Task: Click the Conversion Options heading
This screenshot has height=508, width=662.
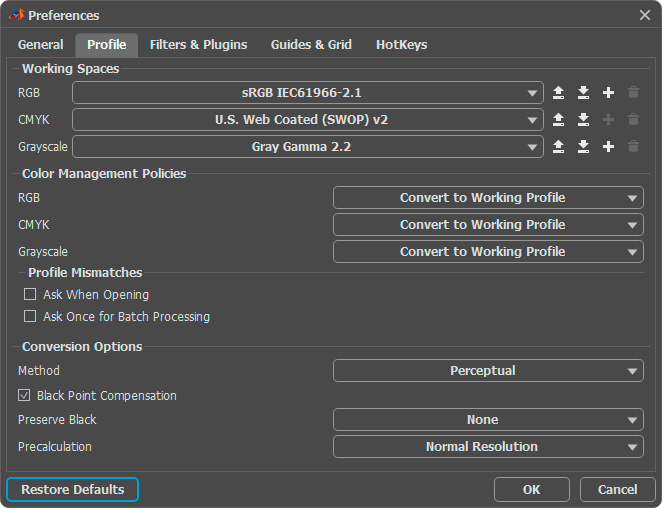Action: tap(82, 347)
